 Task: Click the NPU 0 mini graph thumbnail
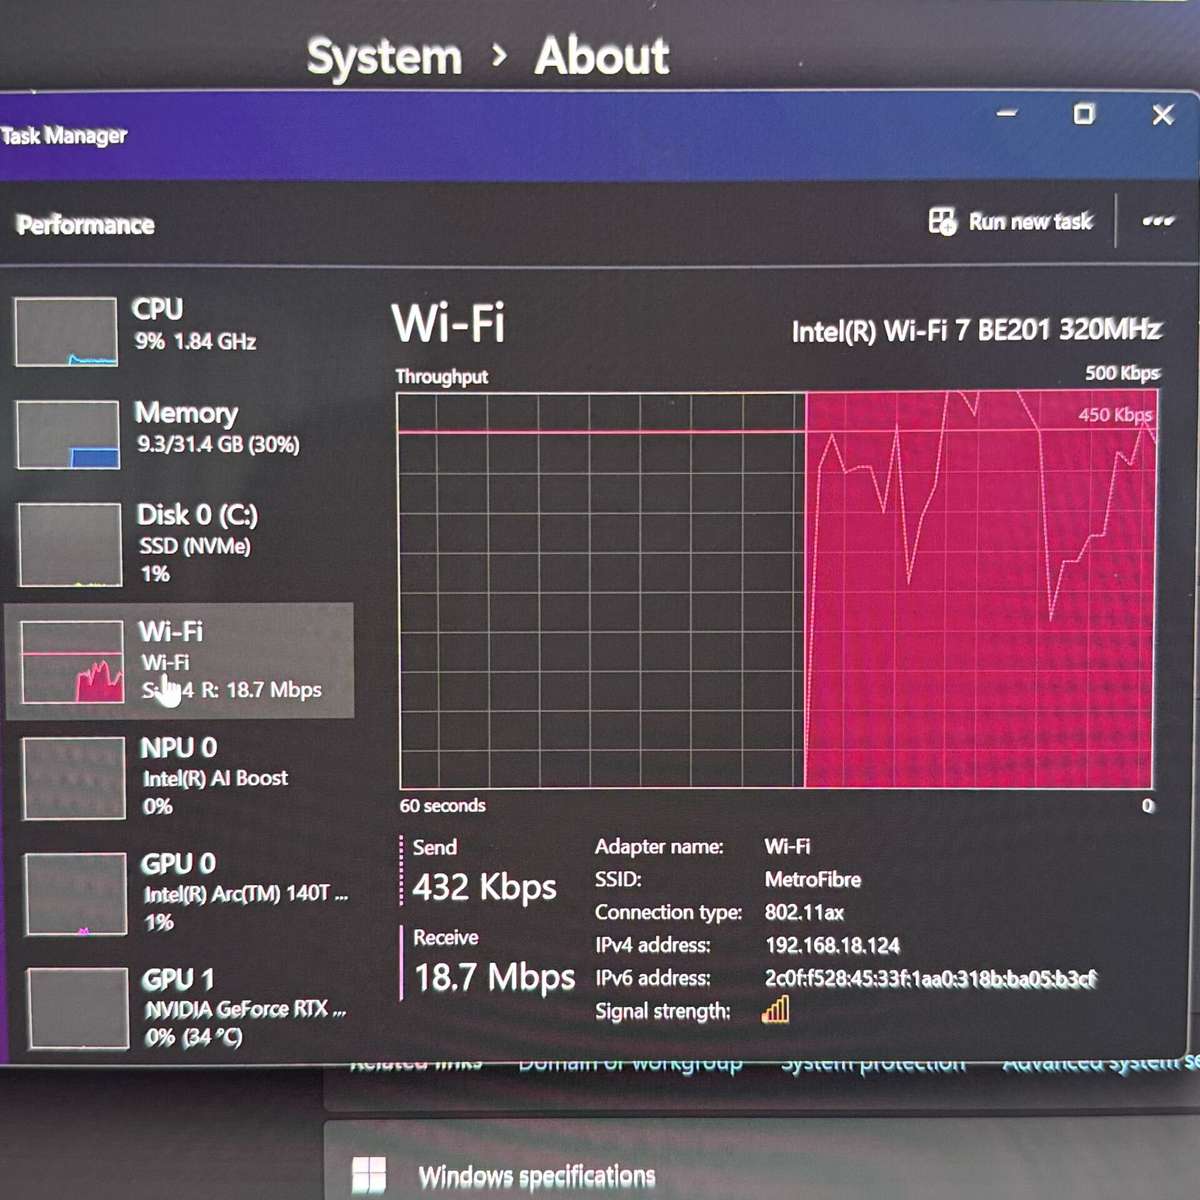pyautogui.click(x=73, y=778)
